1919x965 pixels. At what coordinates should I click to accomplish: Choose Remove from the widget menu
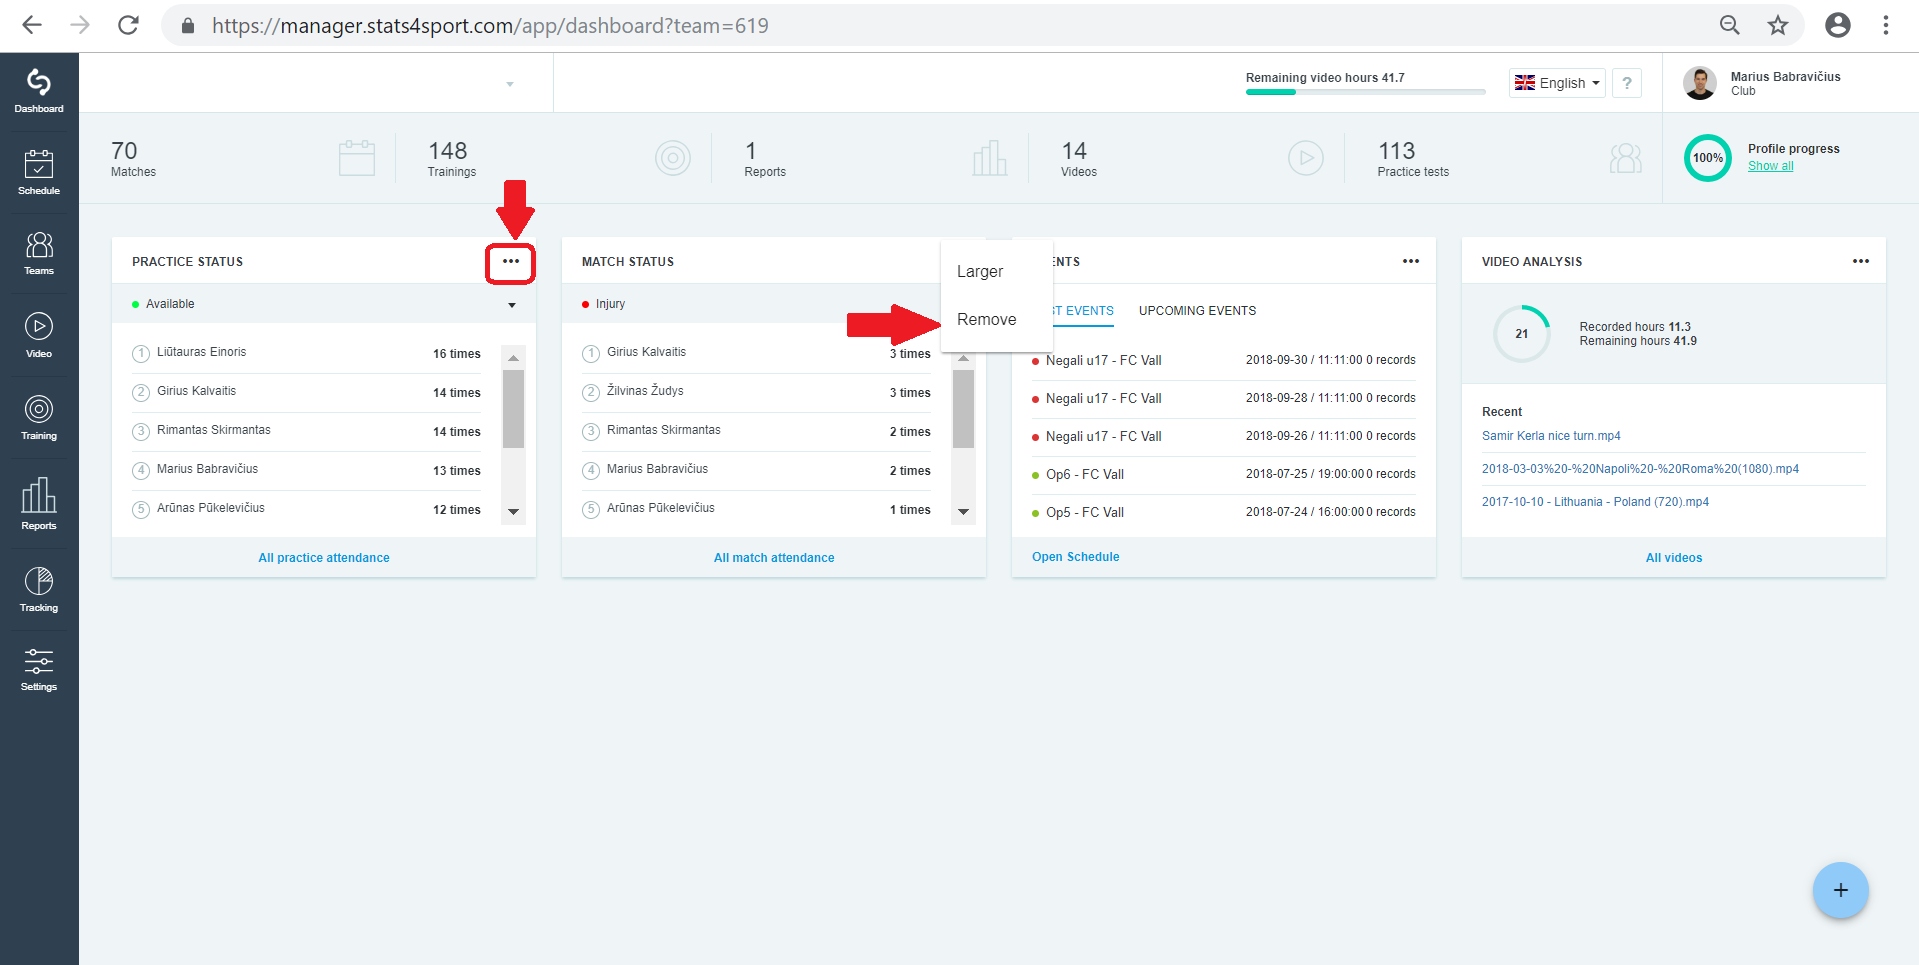986,319
